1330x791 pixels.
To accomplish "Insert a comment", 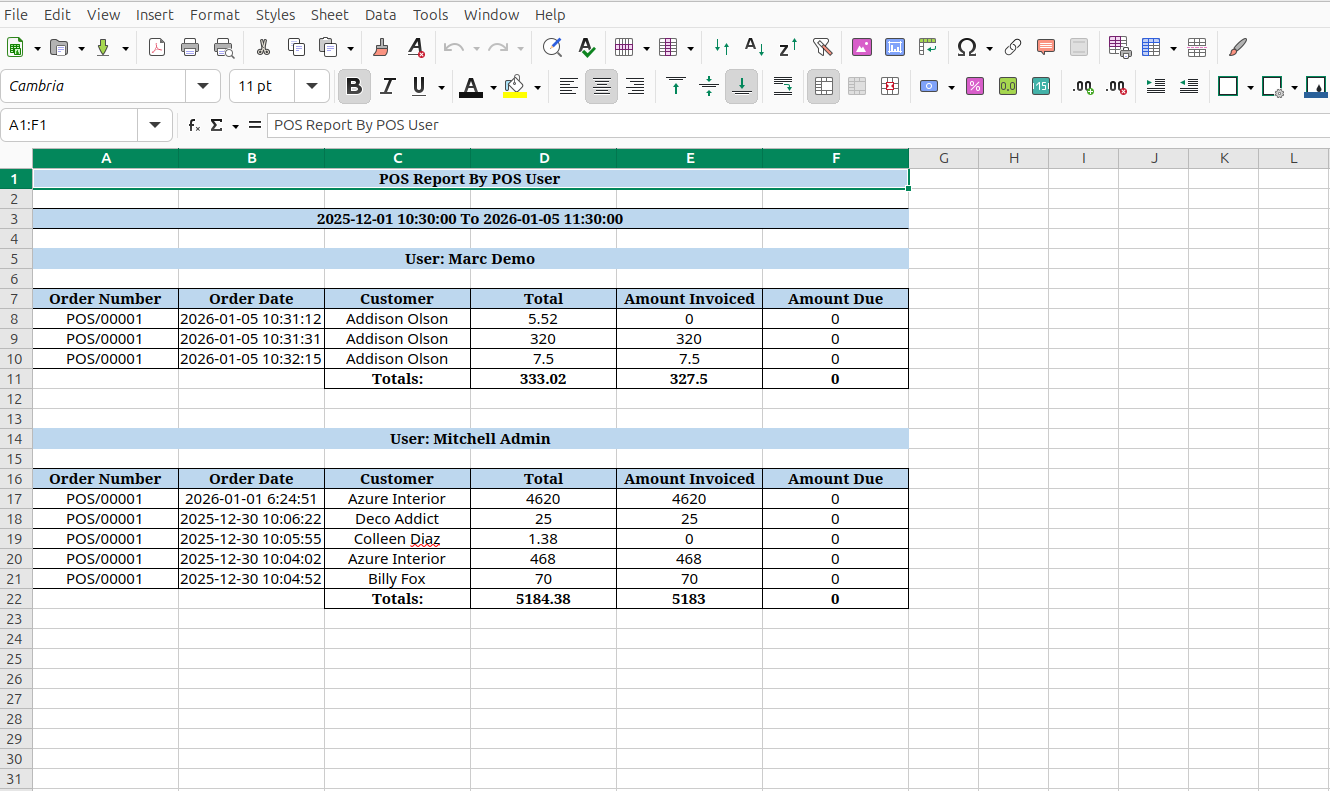I will 1046,47.
